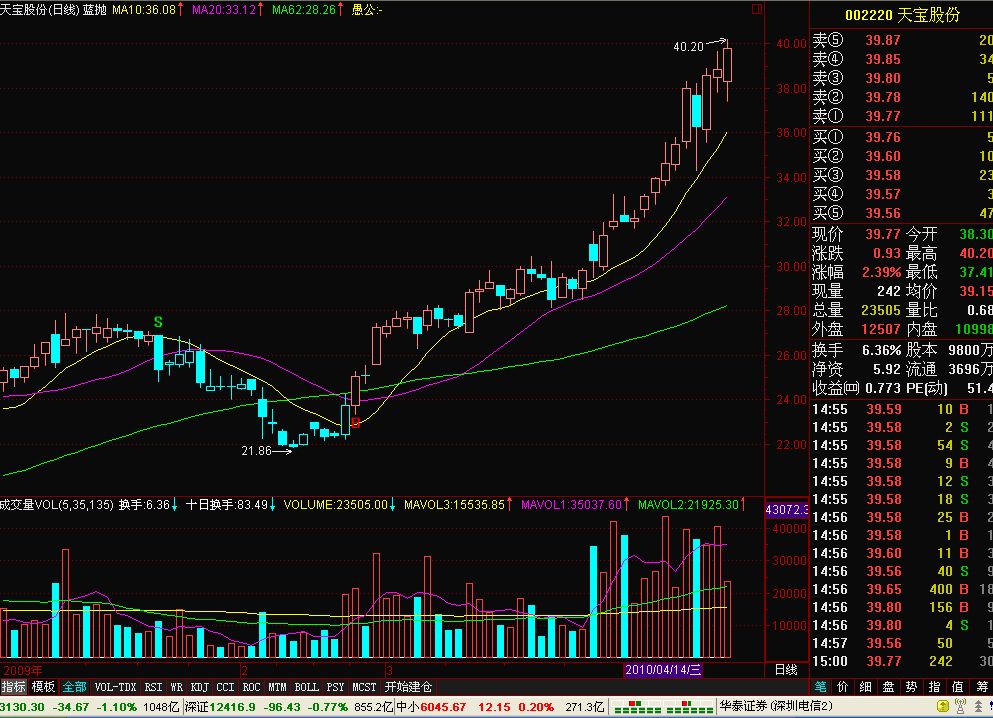
Task: Click the VOLUME:23505.00 label
Action: tap(335, 505)
